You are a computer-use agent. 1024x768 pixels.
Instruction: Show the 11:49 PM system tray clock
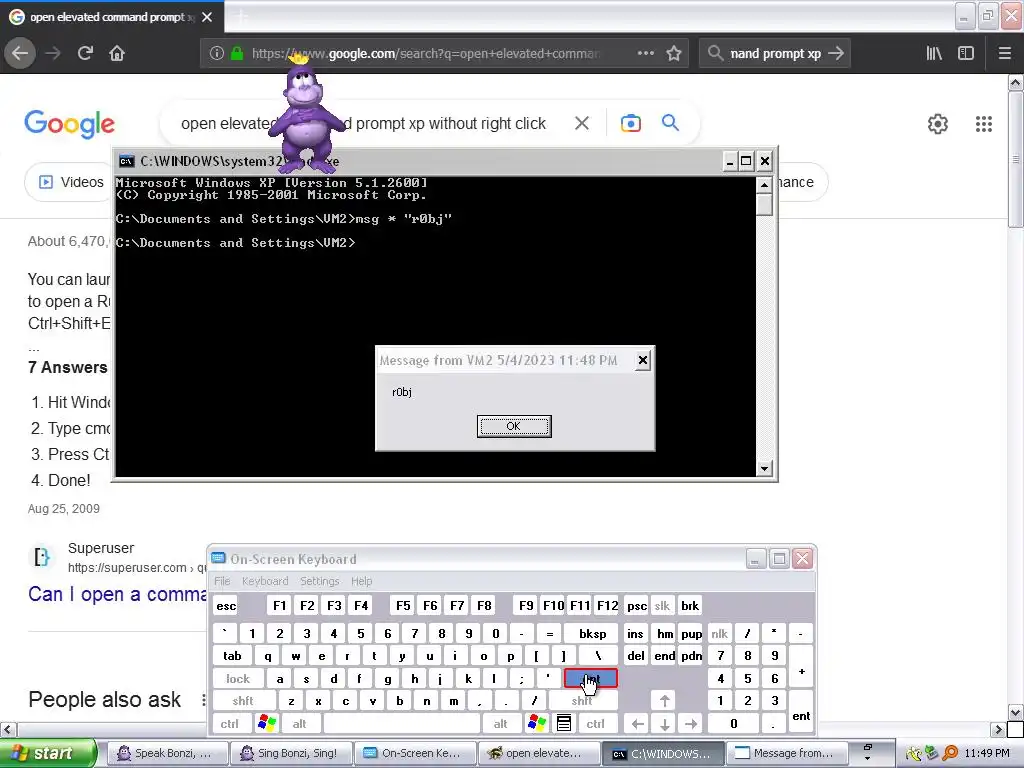(x=987, y=753)
